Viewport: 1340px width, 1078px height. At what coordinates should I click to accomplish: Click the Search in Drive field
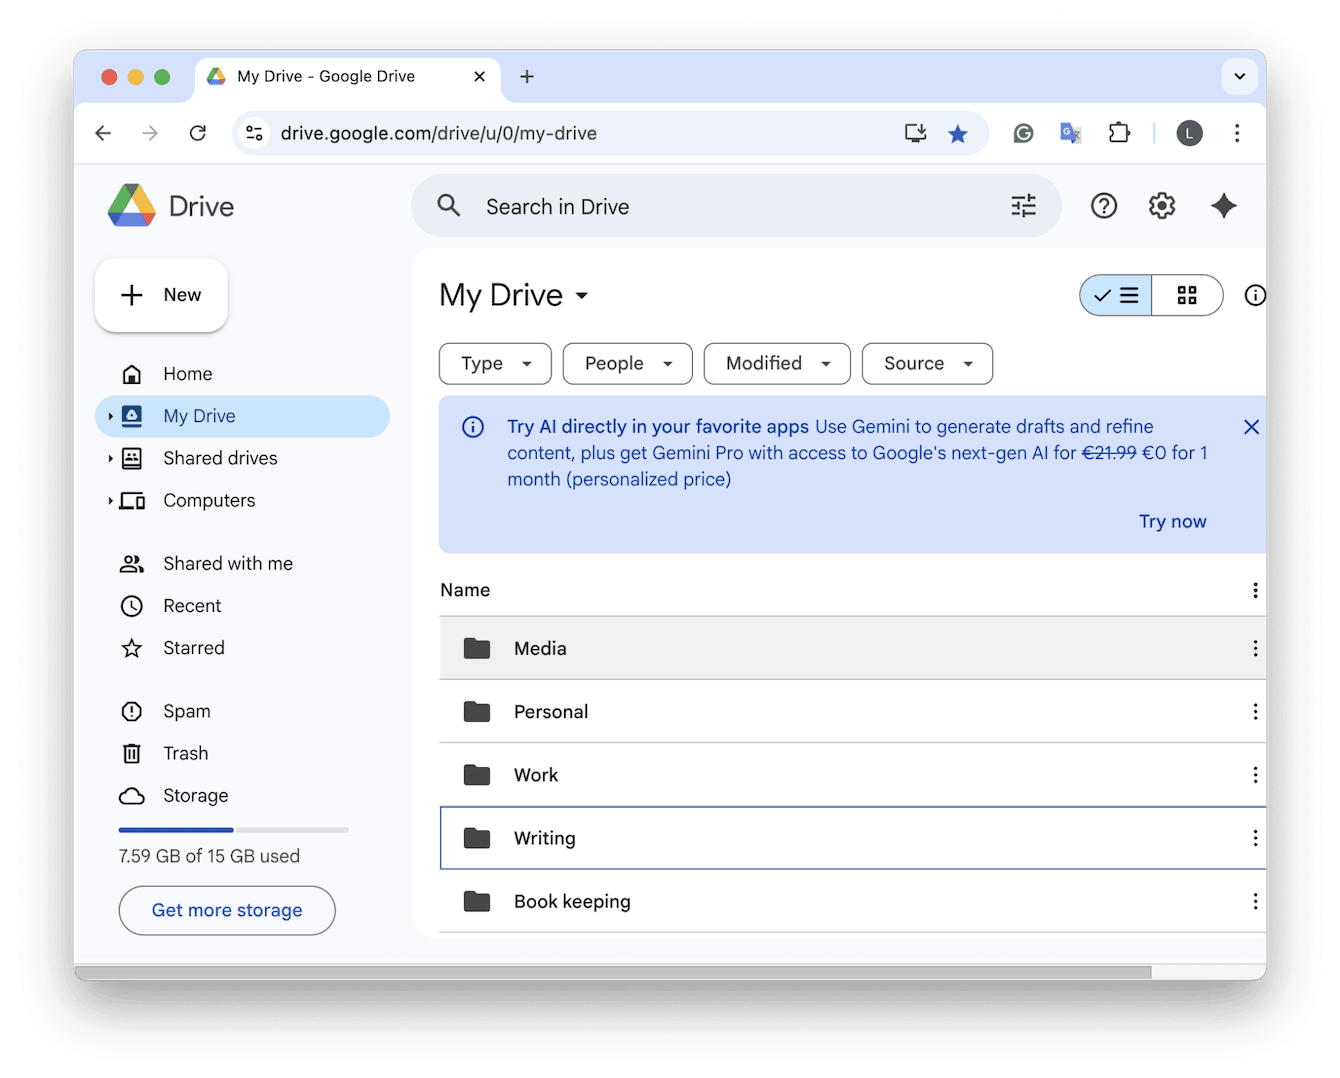coord(700,206)
